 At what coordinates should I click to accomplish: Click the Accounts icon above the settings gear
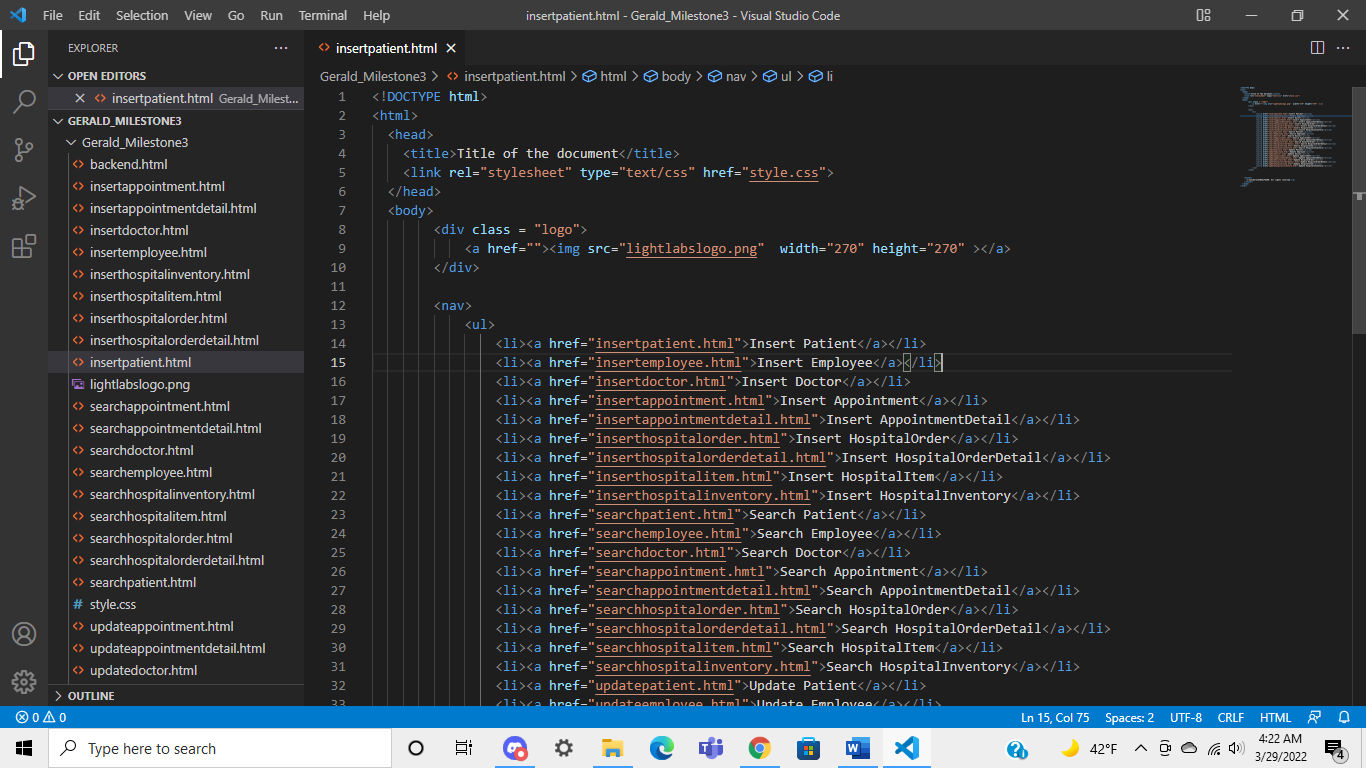pyautogui.click(x=24, y=634)
